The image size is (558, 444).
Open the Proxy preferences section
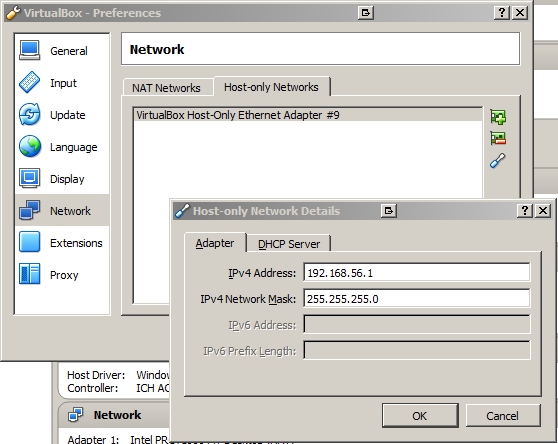(62, 275)
